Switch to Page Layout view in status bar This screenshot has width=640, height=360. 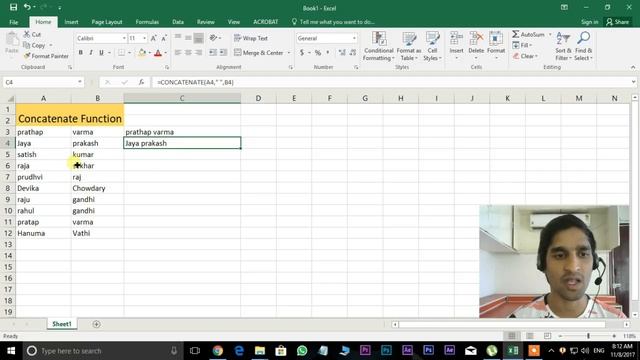pos(529,336)
